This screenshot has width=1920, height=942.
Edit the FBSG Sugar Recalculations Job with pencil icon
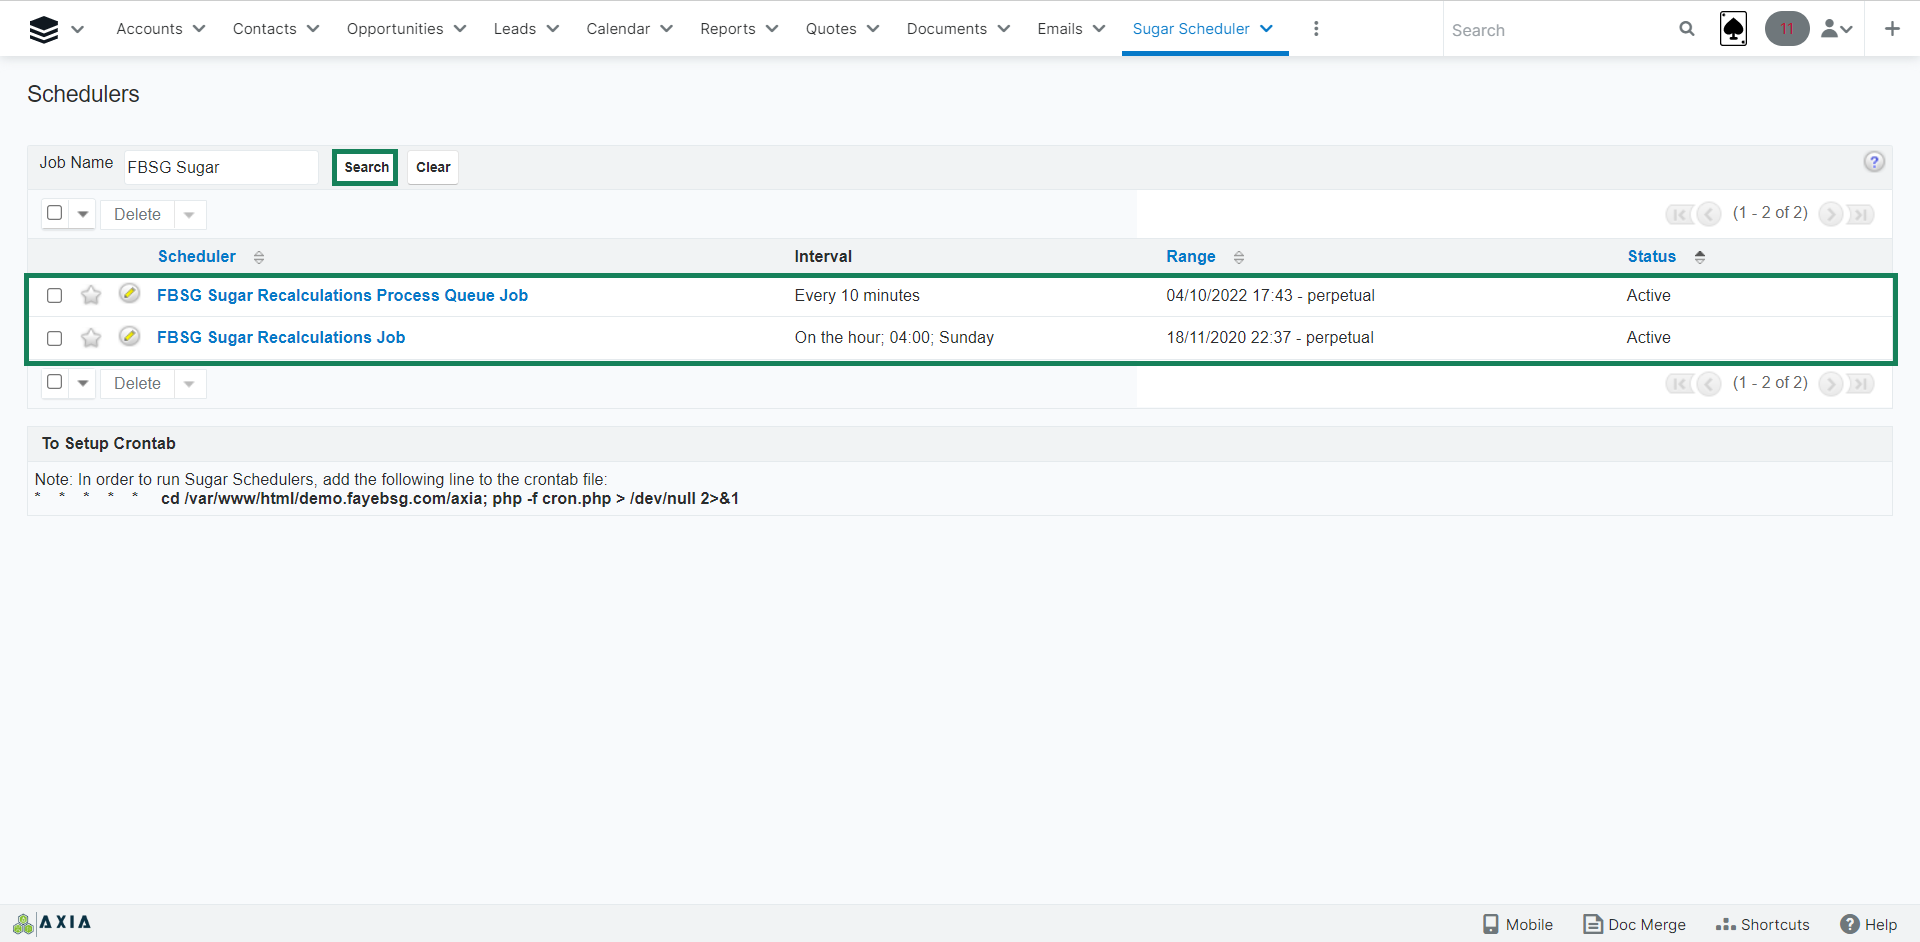click(x=129, y=336)
